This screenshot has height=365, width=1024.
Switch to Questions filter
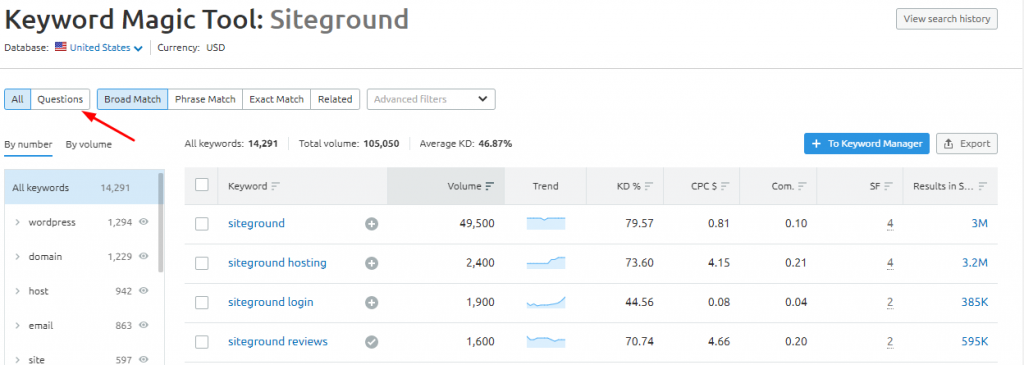pyautogui.click(x=60, y=99)
